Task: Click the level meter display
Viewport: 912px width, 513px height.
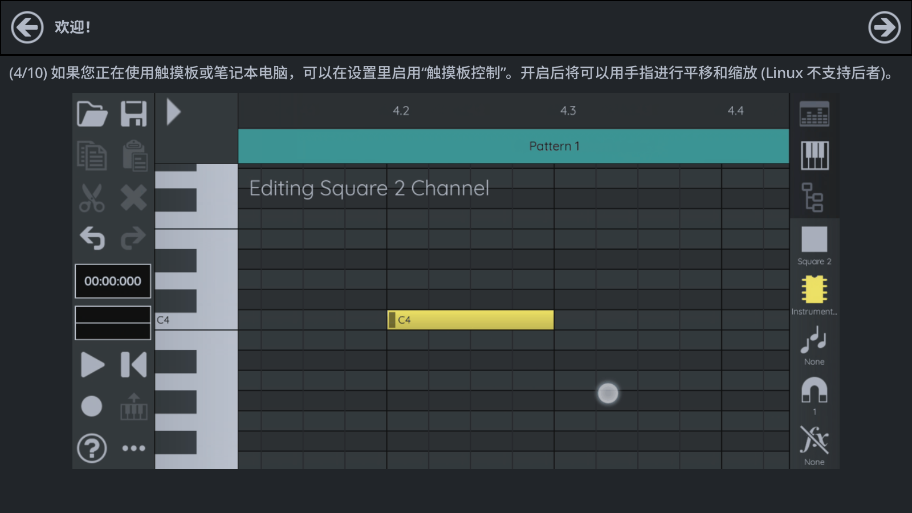Action: [113, 323]
